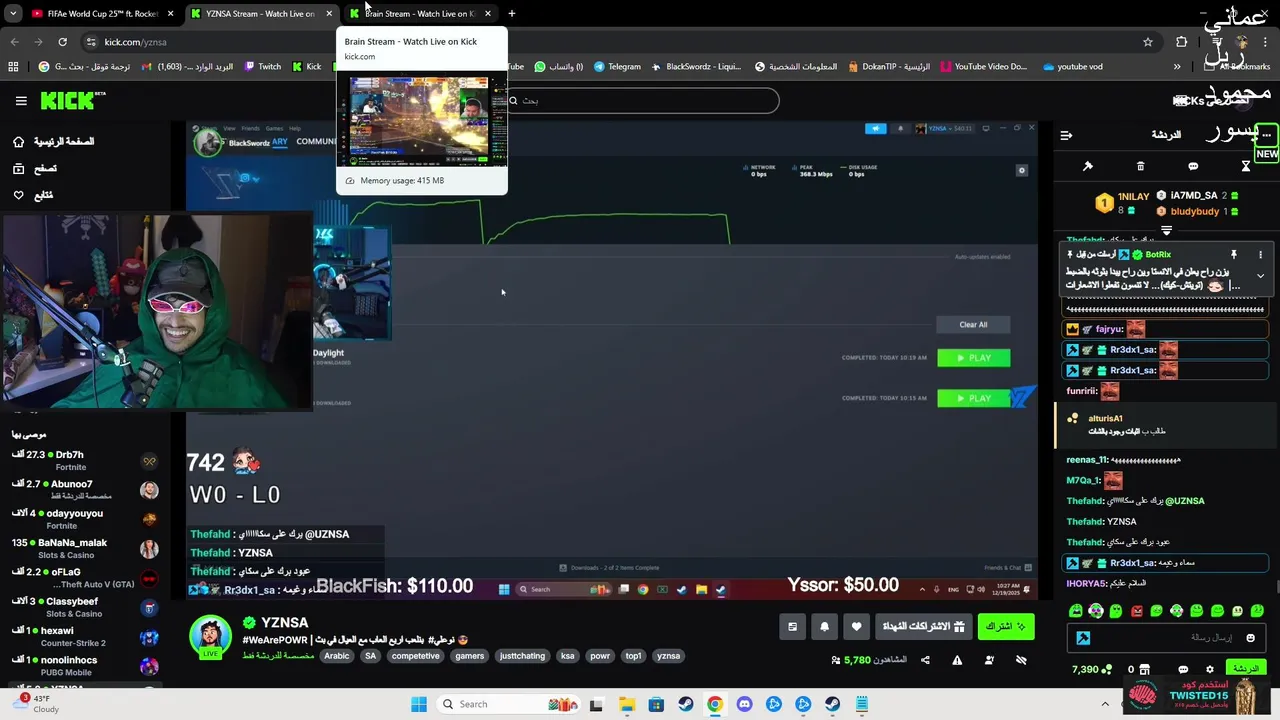Bookmark this page with the star icon
Image resolution: width=1280 pixels, height=720 pixels.
pos(1148,42)
